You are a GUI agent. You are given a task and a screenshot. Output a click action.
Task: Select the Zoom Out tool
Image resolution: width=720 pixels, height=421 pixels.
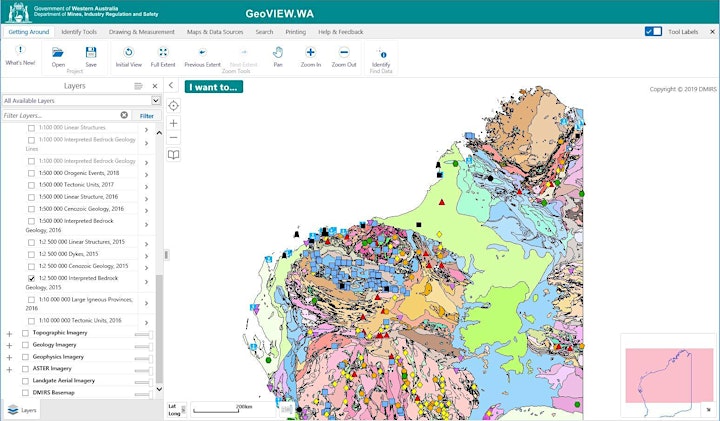(x=344, y=56)
